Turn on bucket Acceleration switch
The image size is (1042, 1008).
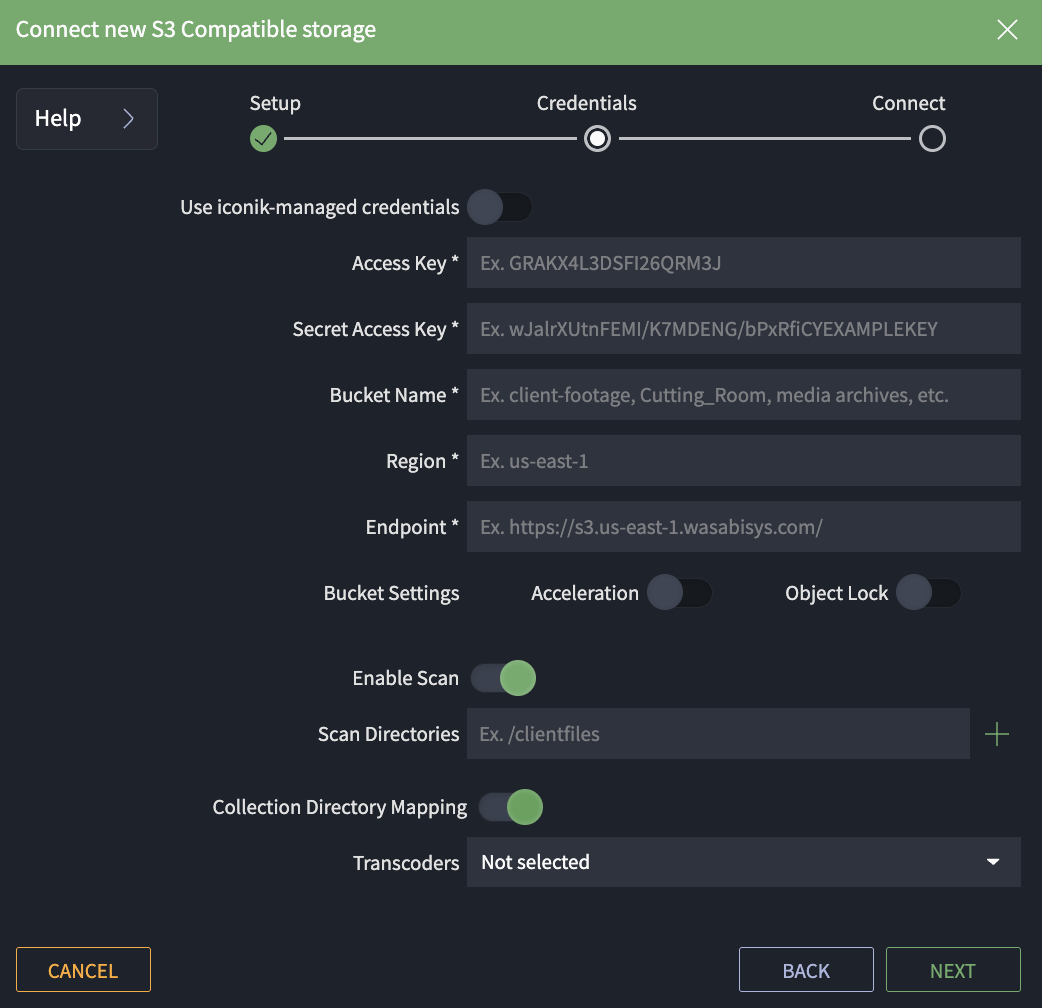[679, 593]
